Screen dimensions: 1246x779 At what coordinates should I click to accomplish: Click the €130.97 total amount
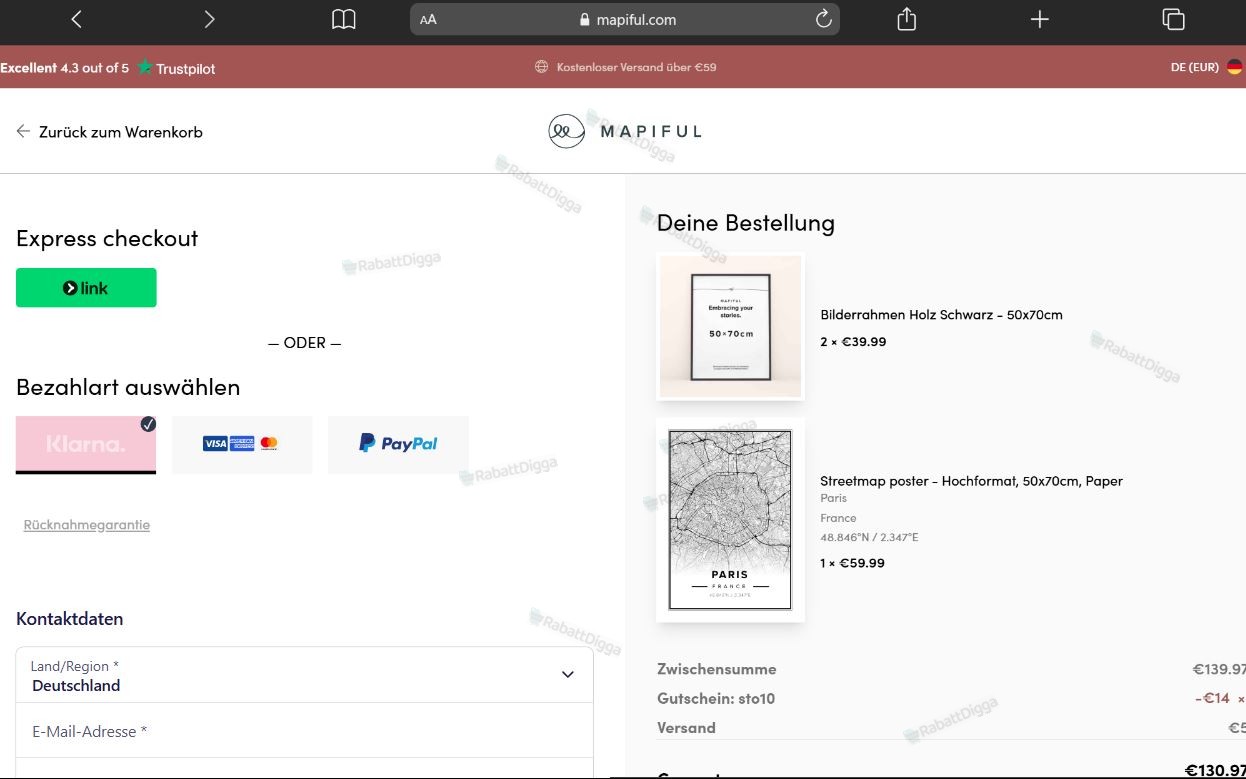[x=1215, y=770]
